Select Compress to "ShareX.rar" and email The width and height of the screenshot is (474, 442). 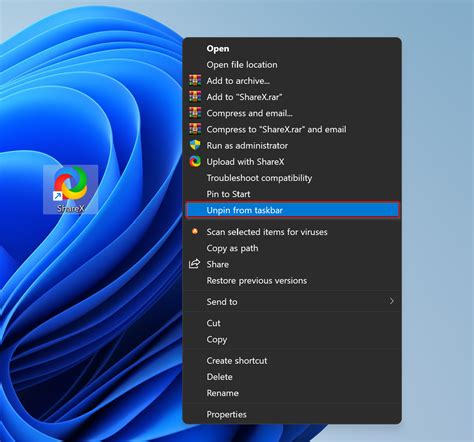tap(292, 129)
